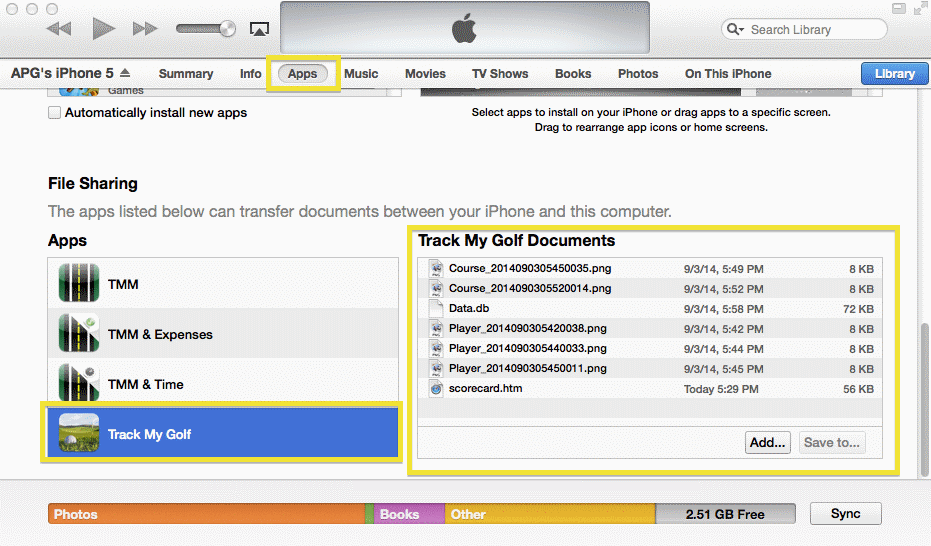Click Player_2014090305440033.png file icon
This screenshot has height=546, width=931.
436,348
